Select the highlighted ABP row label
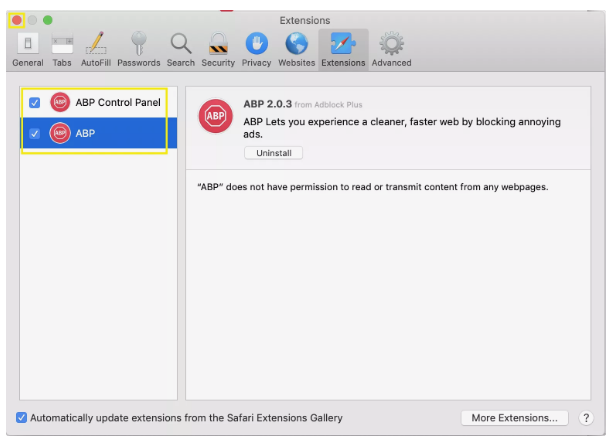The height and width of the screenshot is (439, 611). 85,133
